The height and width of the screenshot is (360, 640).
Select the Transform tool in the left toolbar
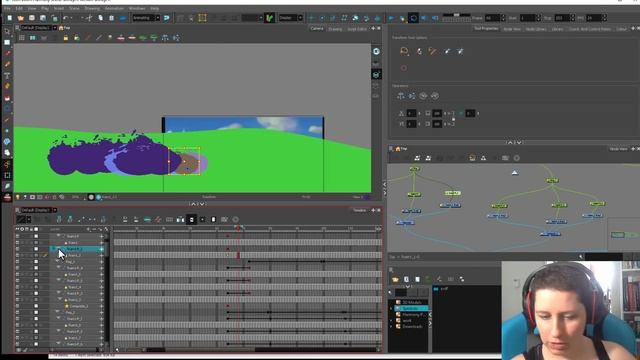pos(7,176)
